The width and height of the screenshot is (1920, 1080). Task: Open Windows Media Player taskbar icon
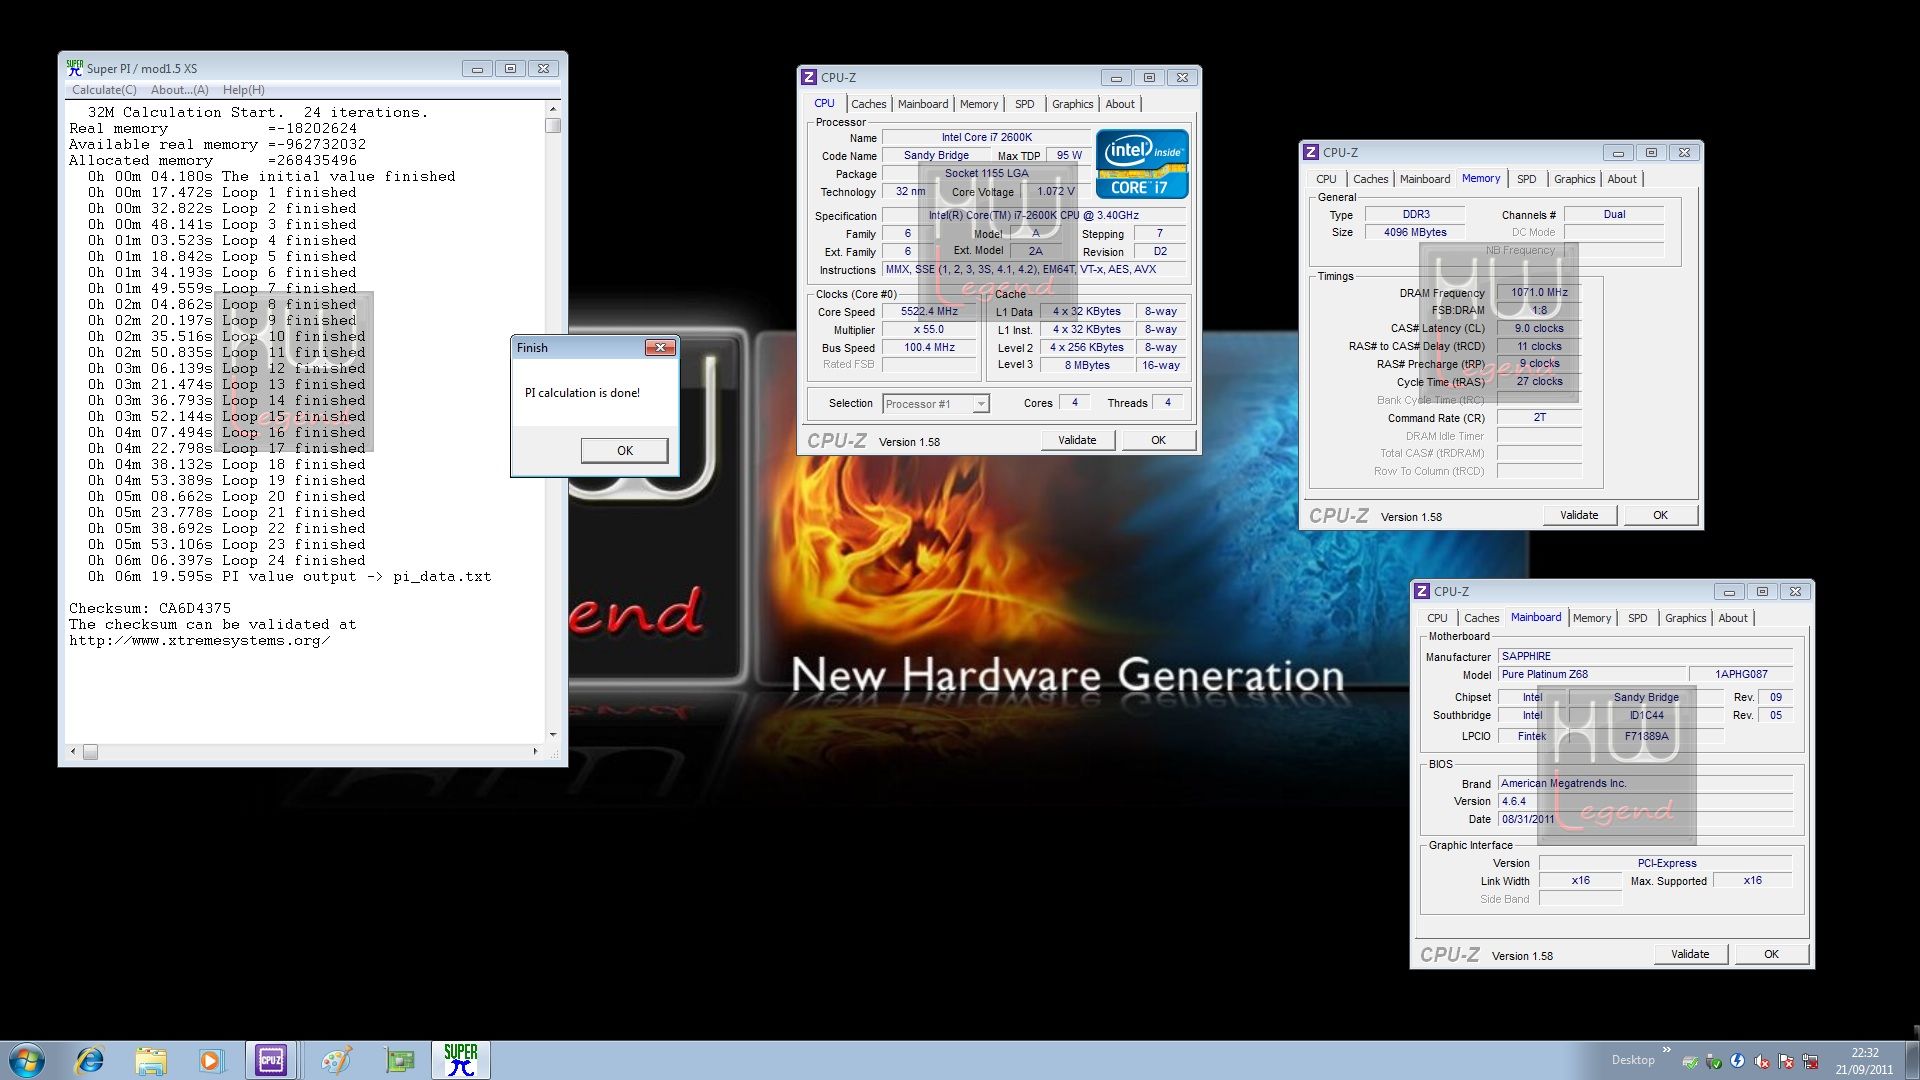pyautogui.click(x=210, y=1060)
